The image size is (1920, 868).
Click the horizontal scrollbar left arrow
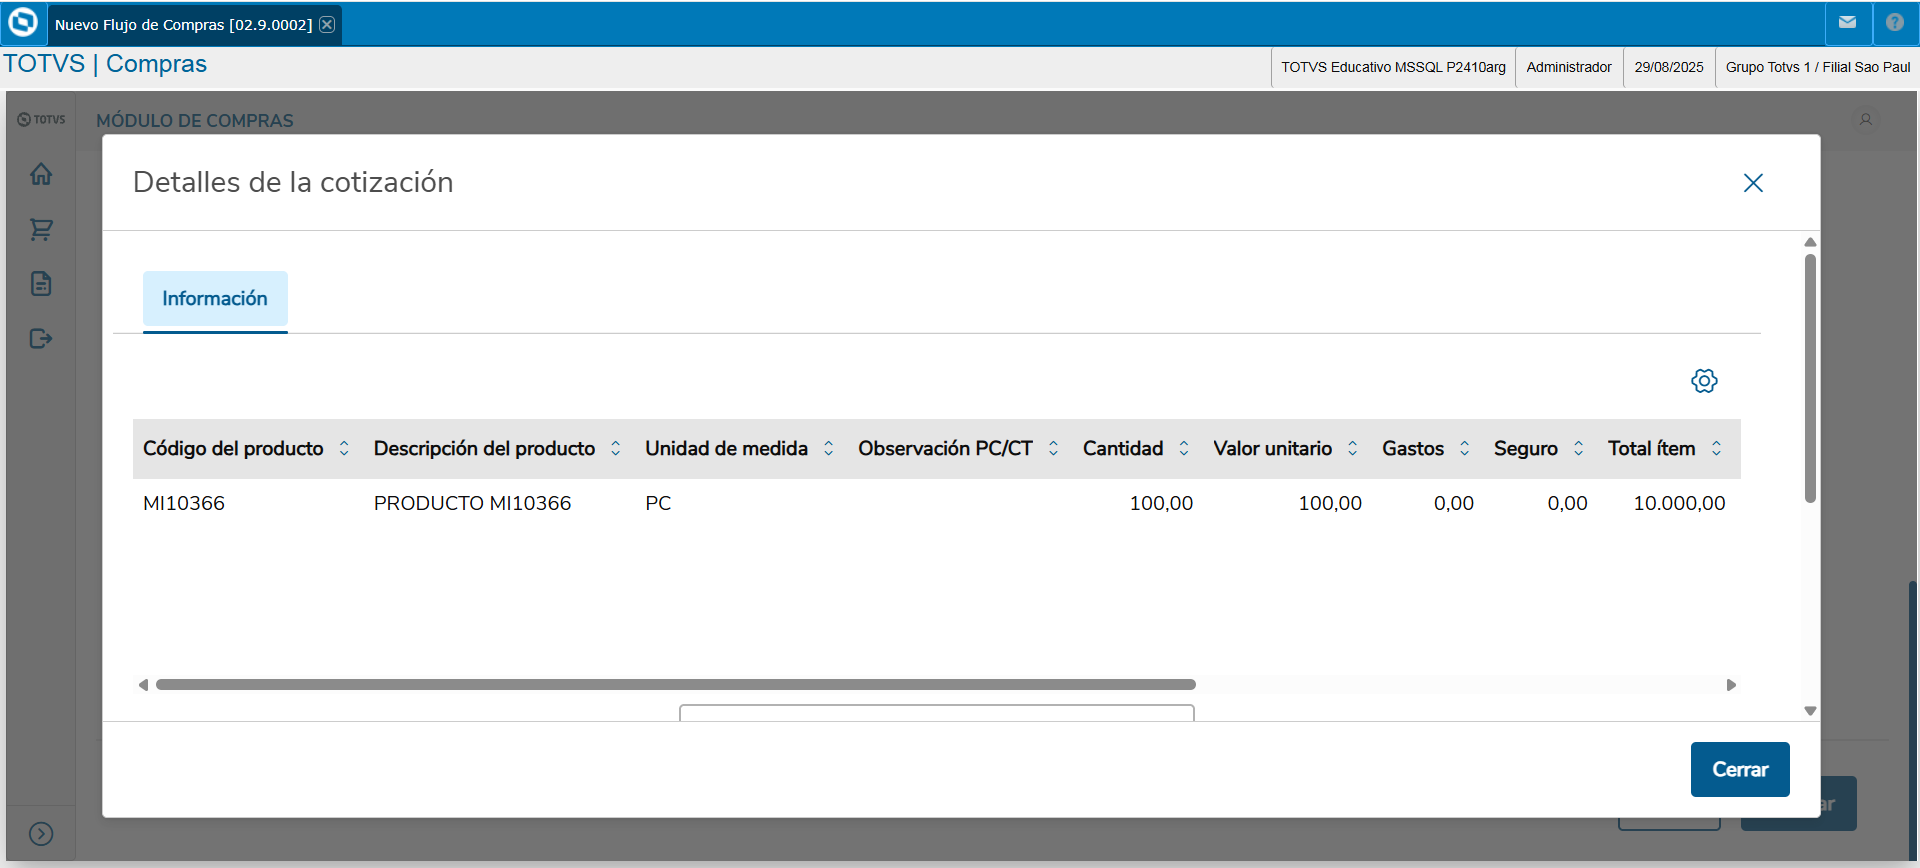(x=143, y=685)
